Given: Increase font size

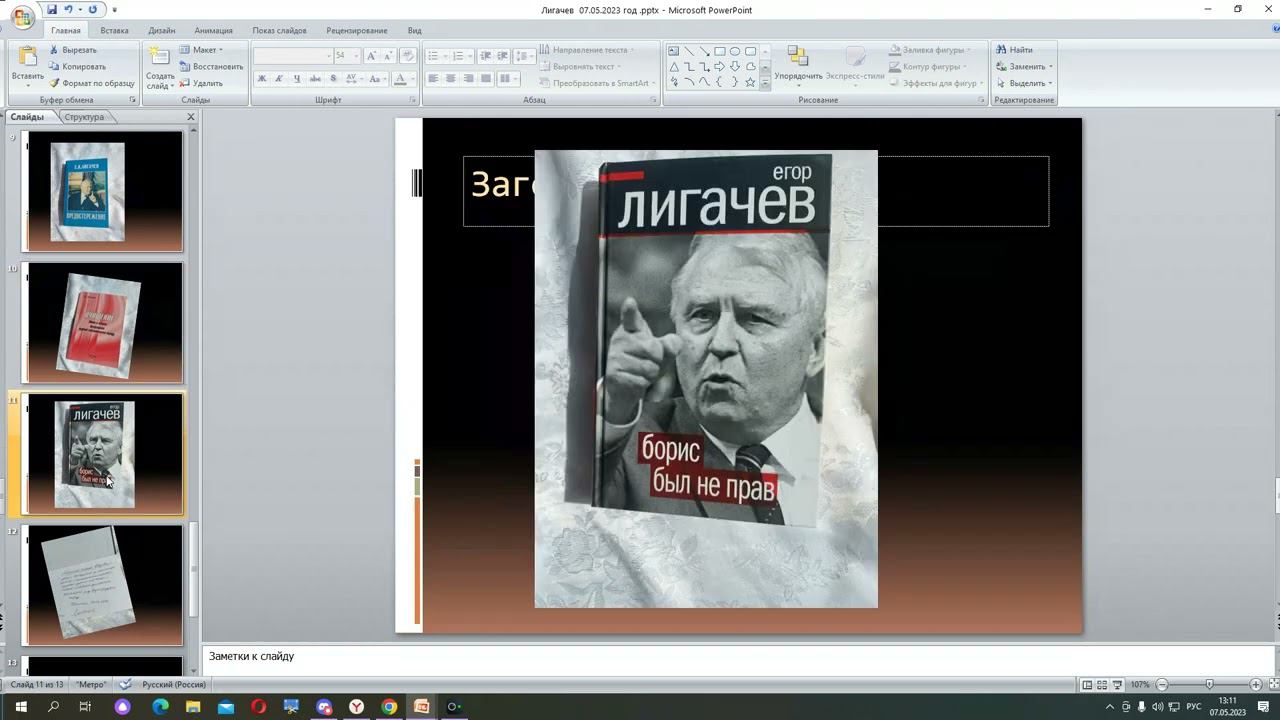Looking at the screenshot, I should 372,56.
